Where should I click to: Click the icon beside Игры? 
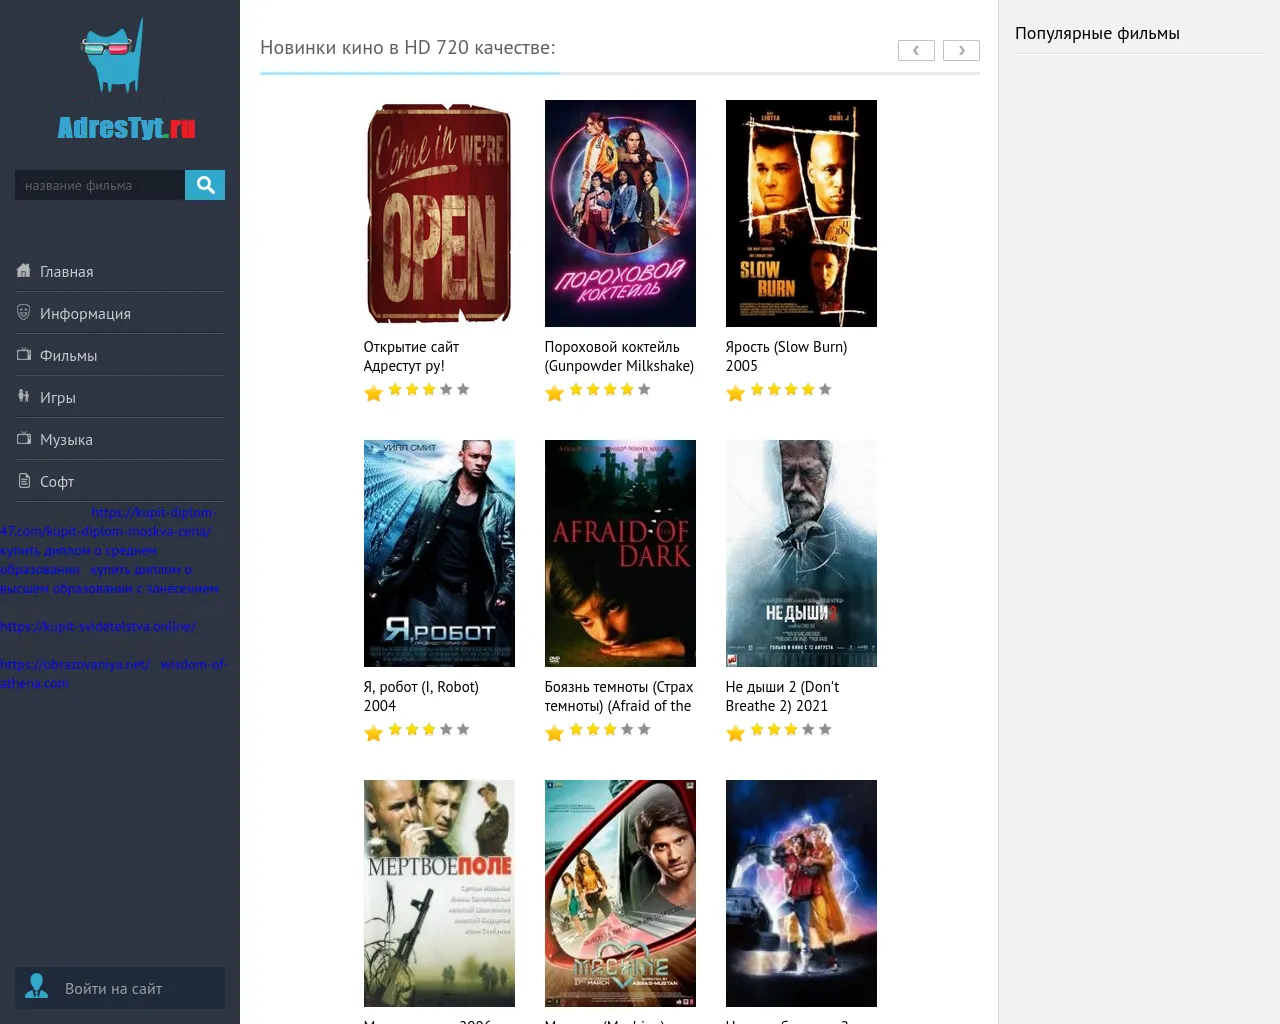[x=24, y=396]
